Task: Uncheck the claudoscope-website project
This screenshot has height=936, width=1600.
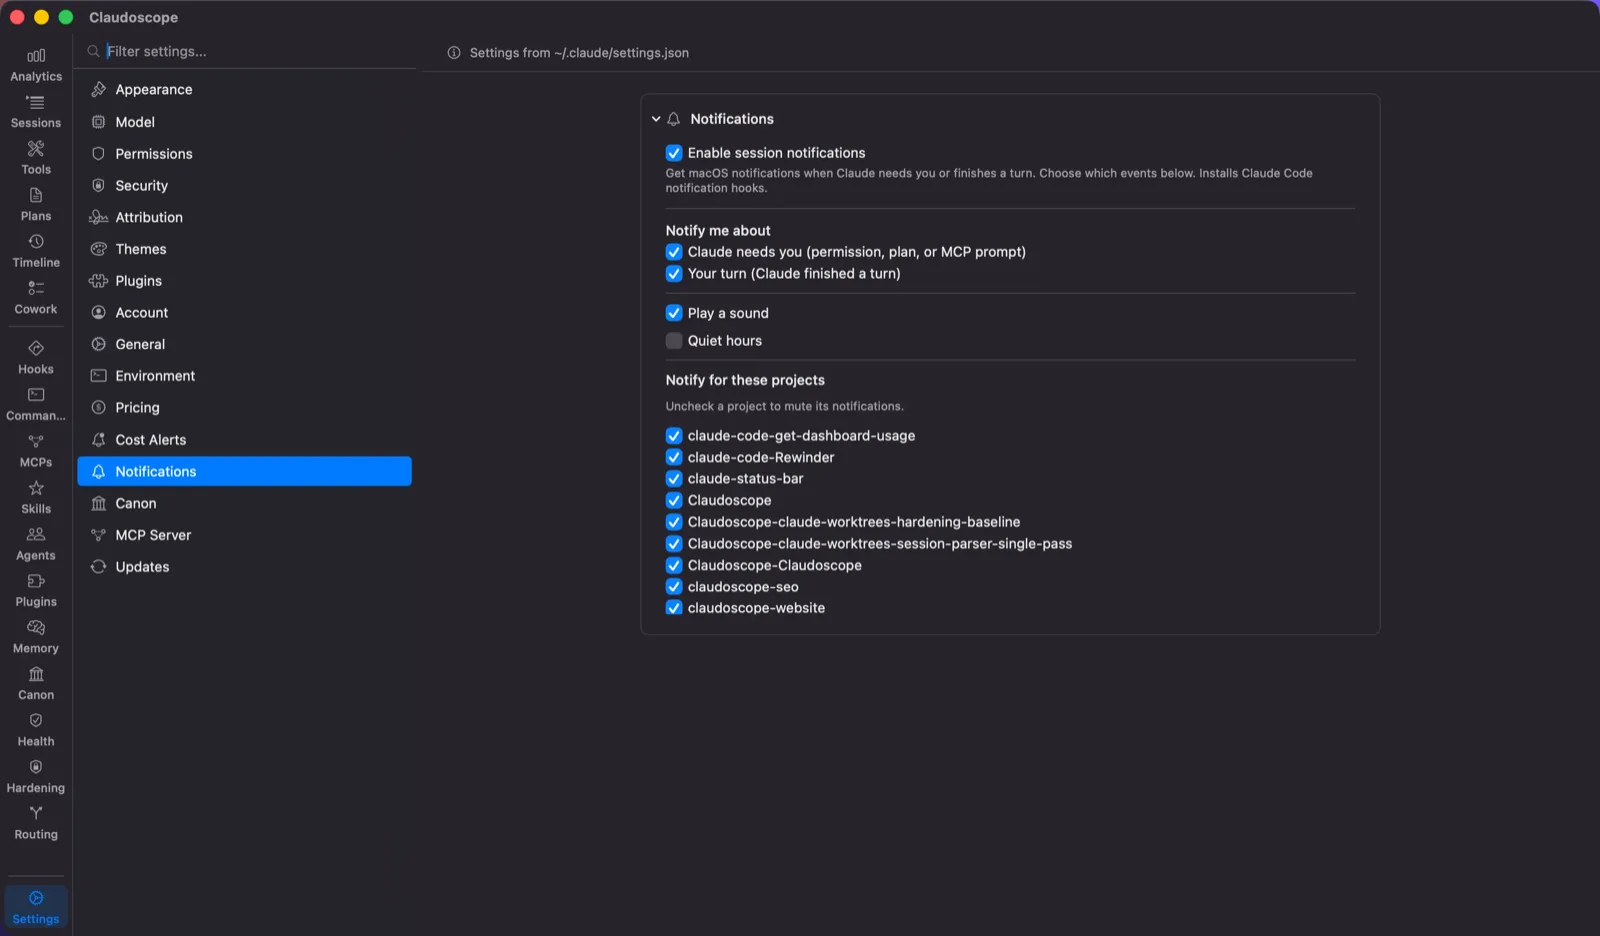Action: [x=674, y=608]
